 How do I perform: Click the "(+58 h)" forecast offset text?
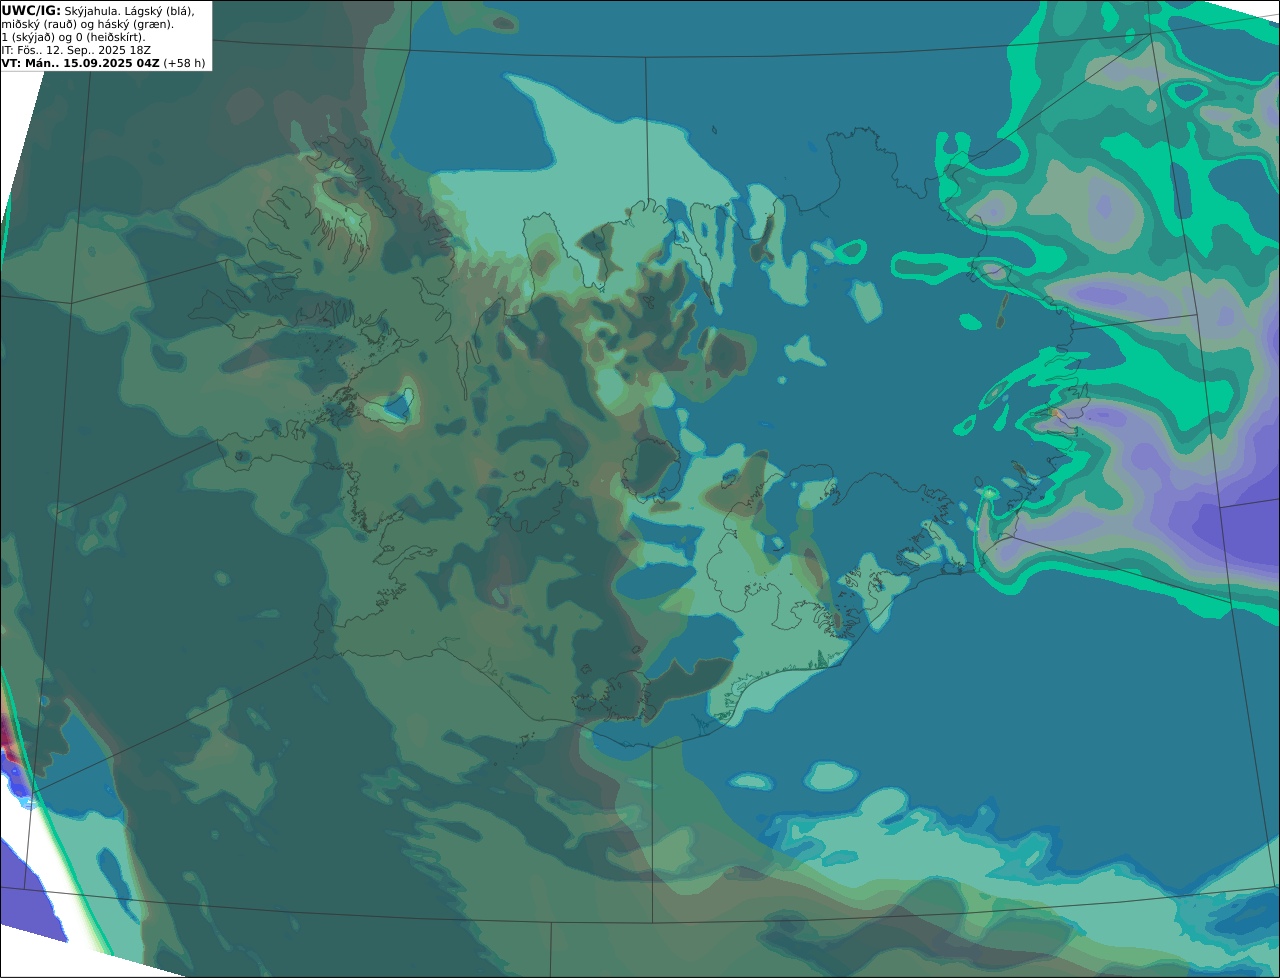(185, 63)
